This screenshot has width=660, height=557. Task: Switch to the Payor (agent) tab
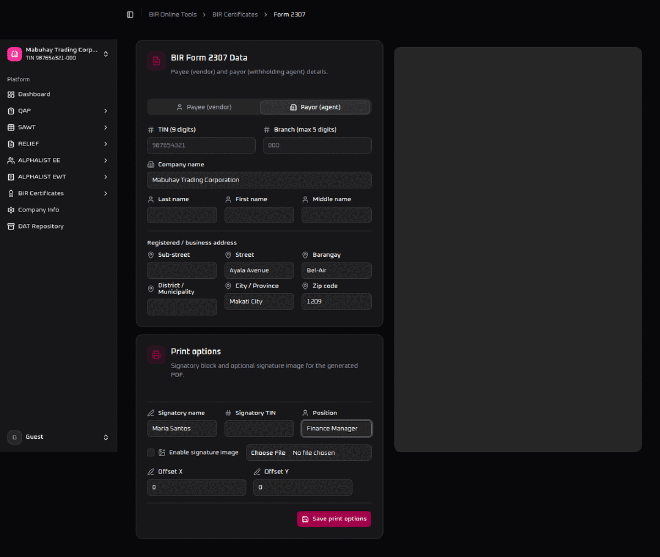315,107
